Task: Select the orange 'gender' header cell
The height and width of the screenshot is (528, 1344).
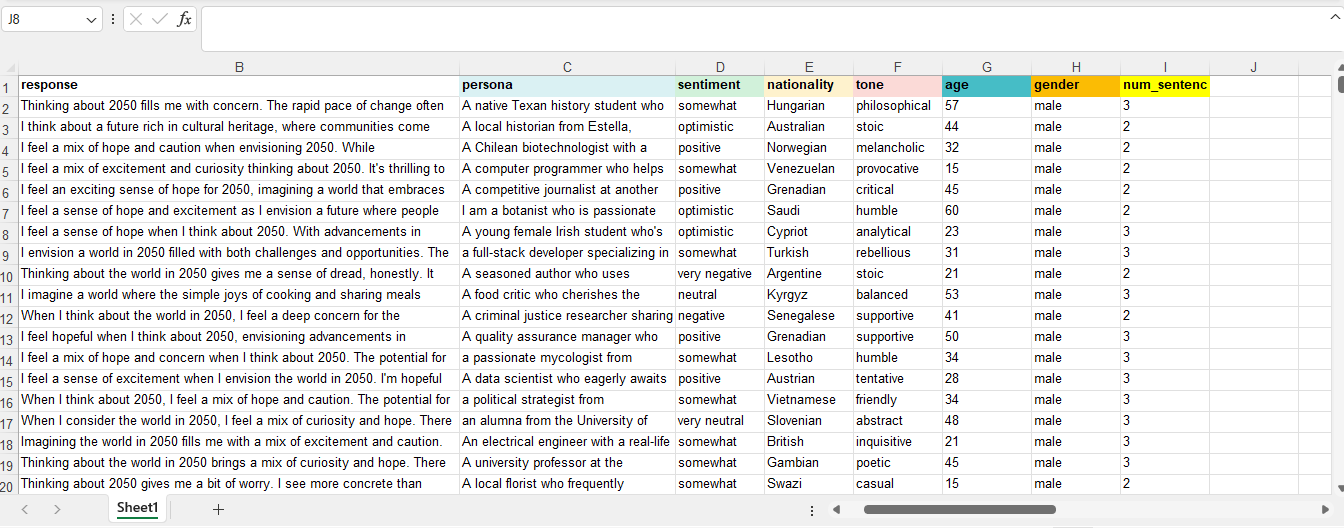Action: (1075, 86)
